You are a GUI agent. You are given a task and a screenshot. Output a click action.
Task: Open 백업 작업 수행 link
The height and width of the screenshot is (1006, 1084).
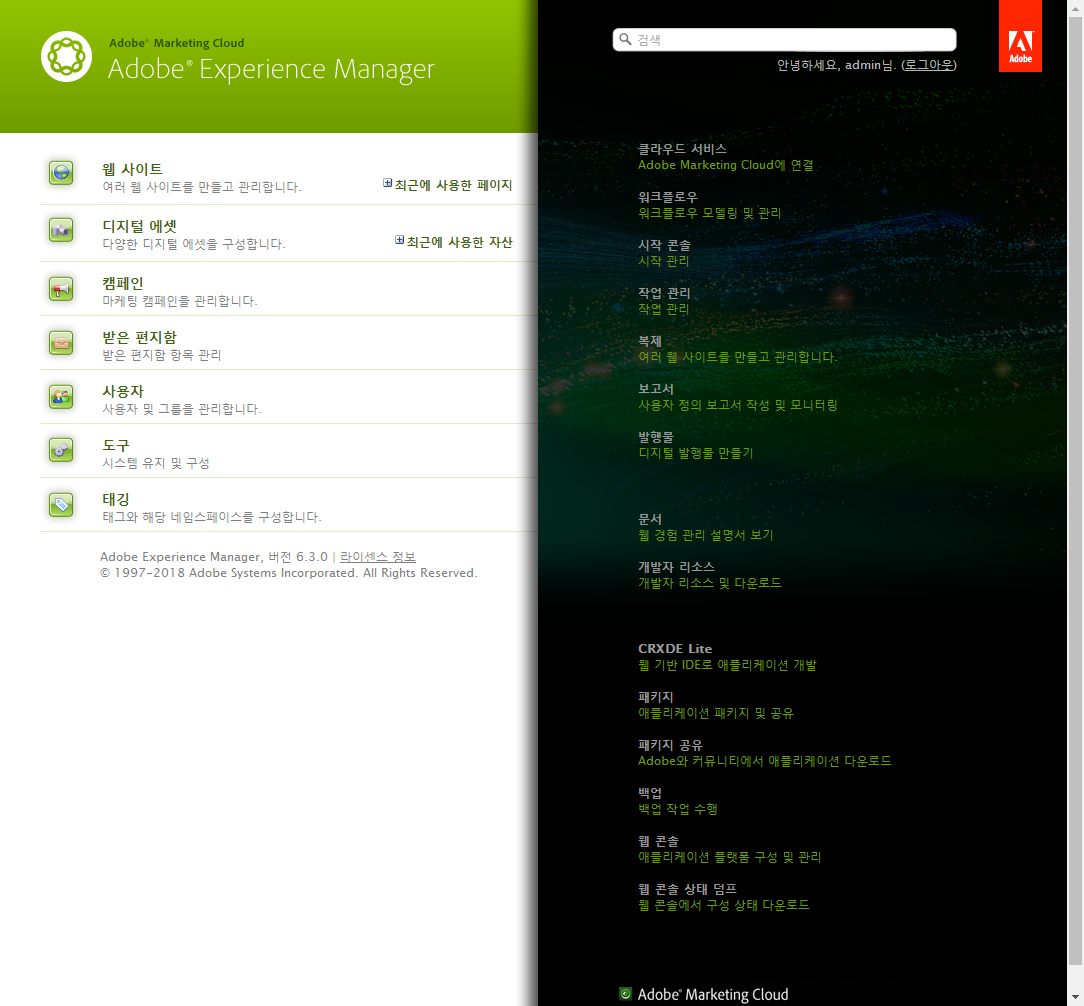pos(678,809)
